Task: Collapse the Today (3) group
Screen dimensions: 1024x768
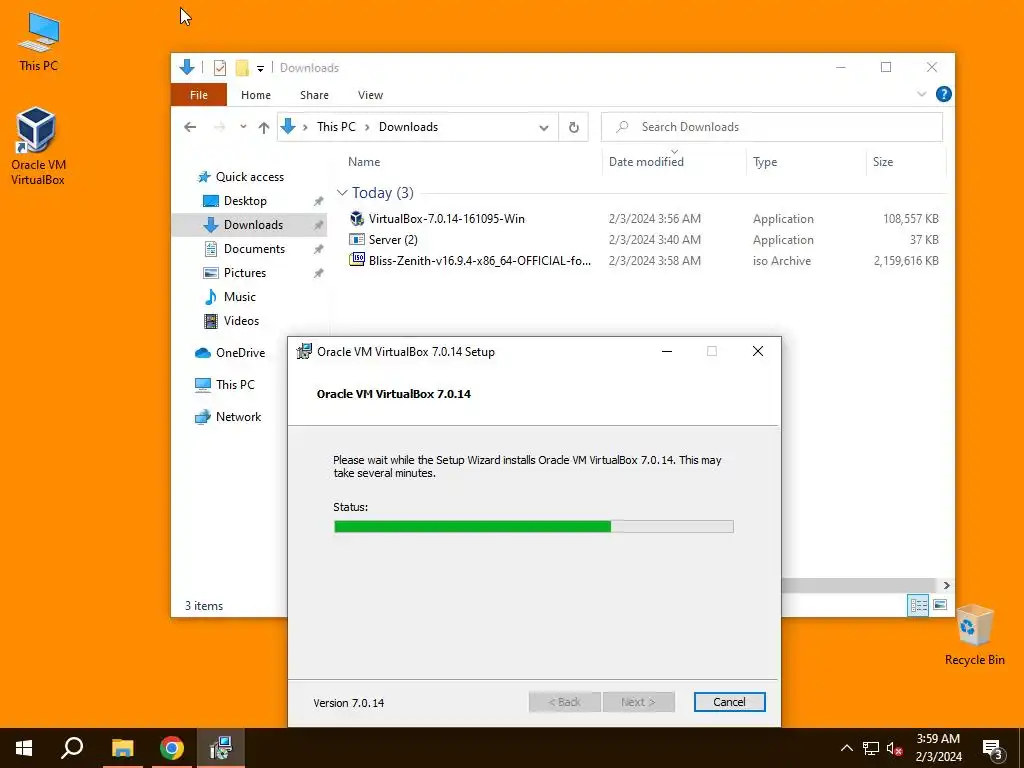Action: pyautogui.click(x=342, y=193)
